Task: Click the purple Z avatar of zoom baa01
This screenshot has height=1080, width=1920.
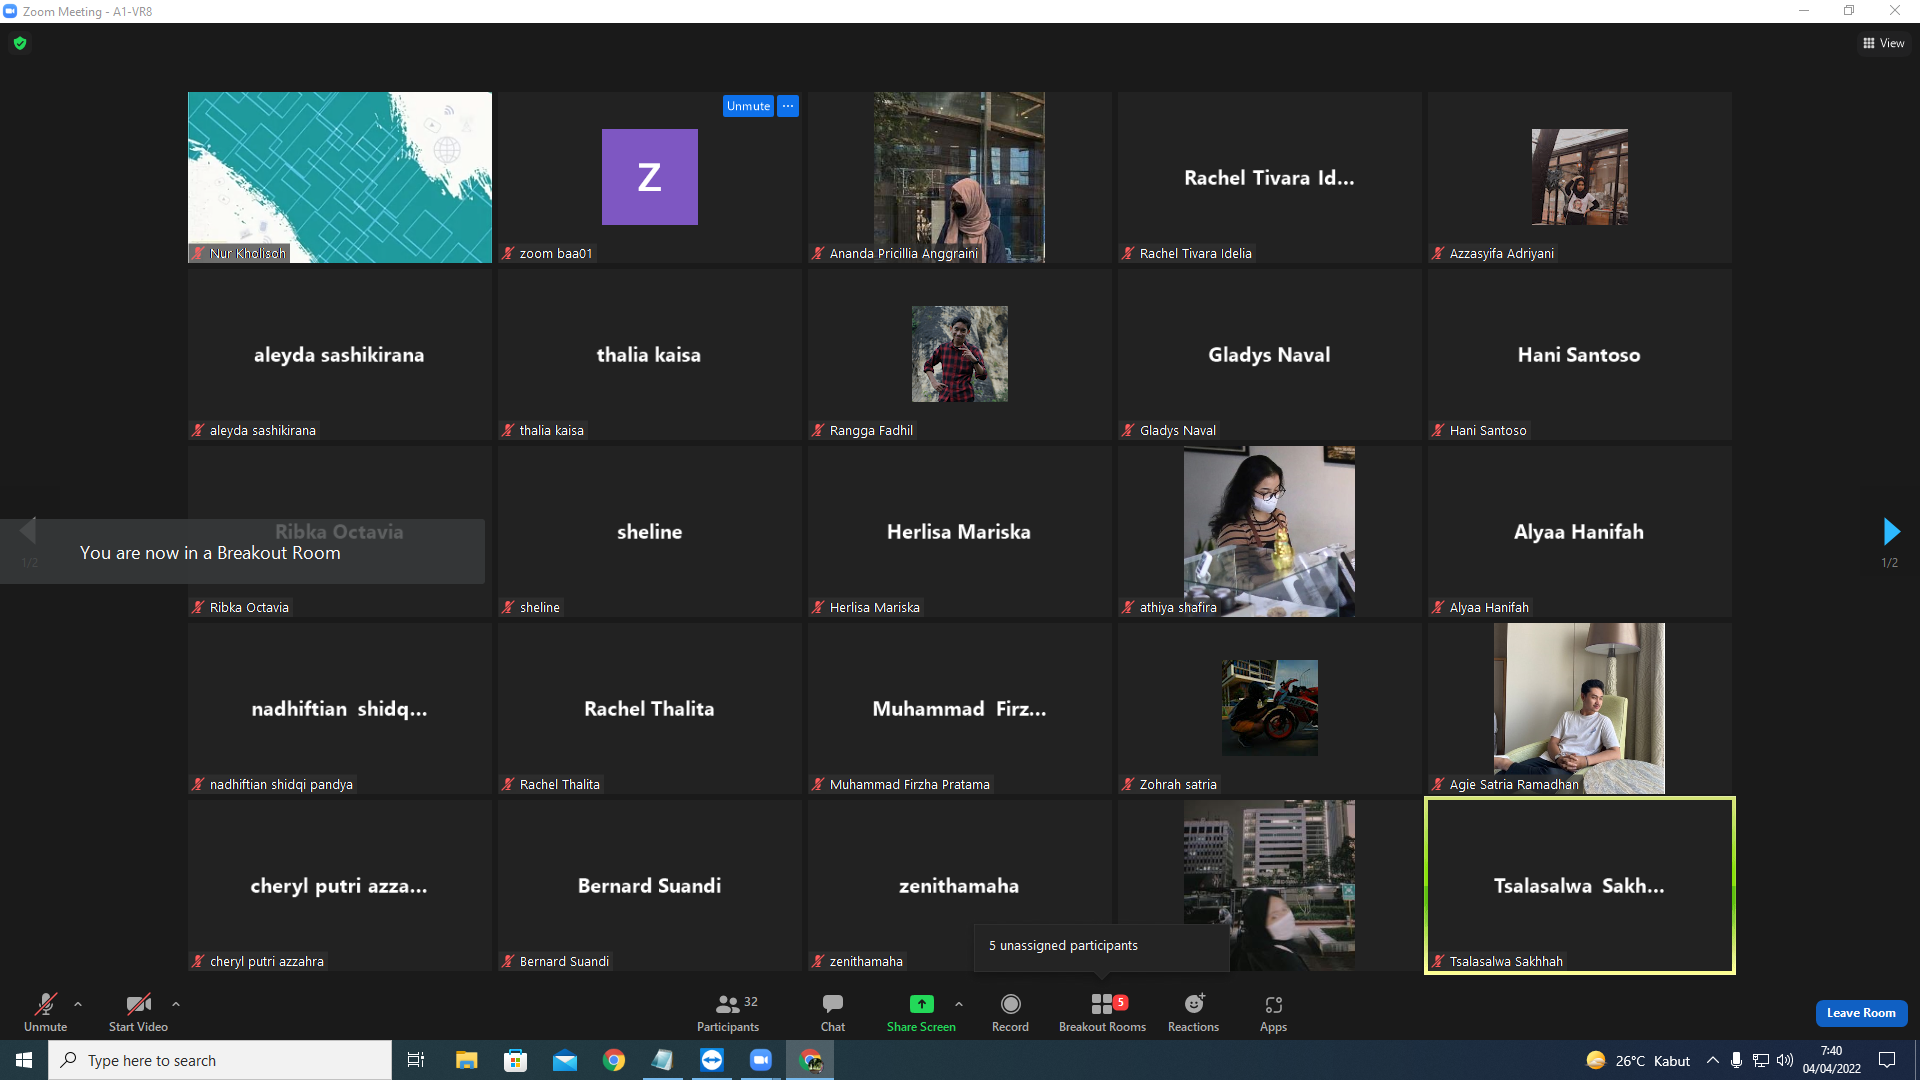Action: [650, 177]
